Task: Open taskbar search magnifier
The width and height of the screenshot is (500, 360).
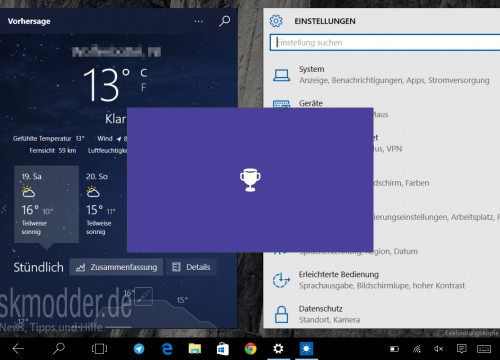Action: [59, 348]
